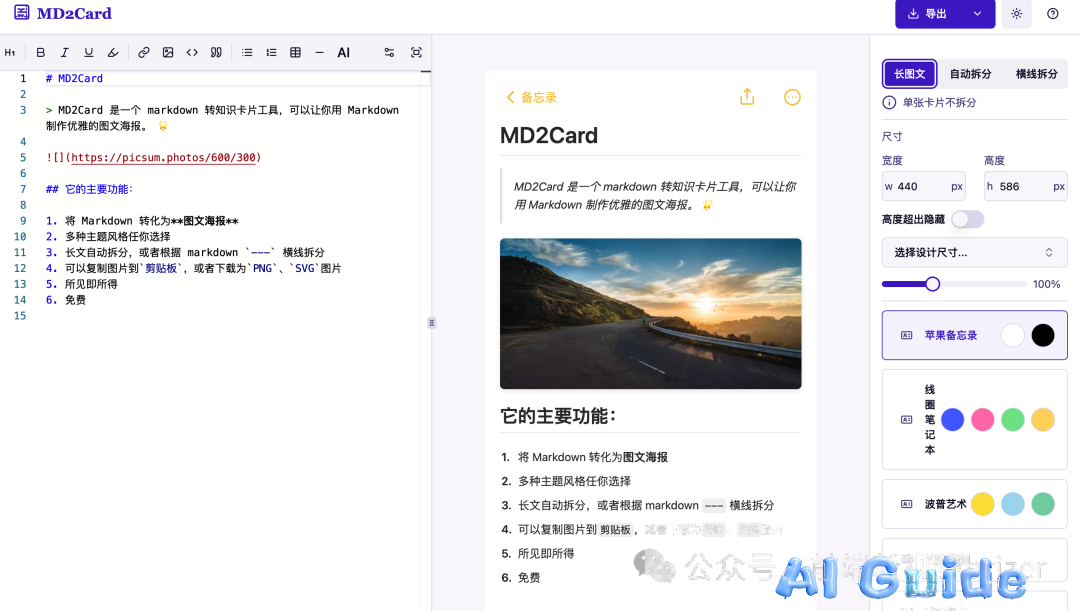The image size is (1080, 611).
Task: Open the export dropdown arrow
Action: point(977,14)
